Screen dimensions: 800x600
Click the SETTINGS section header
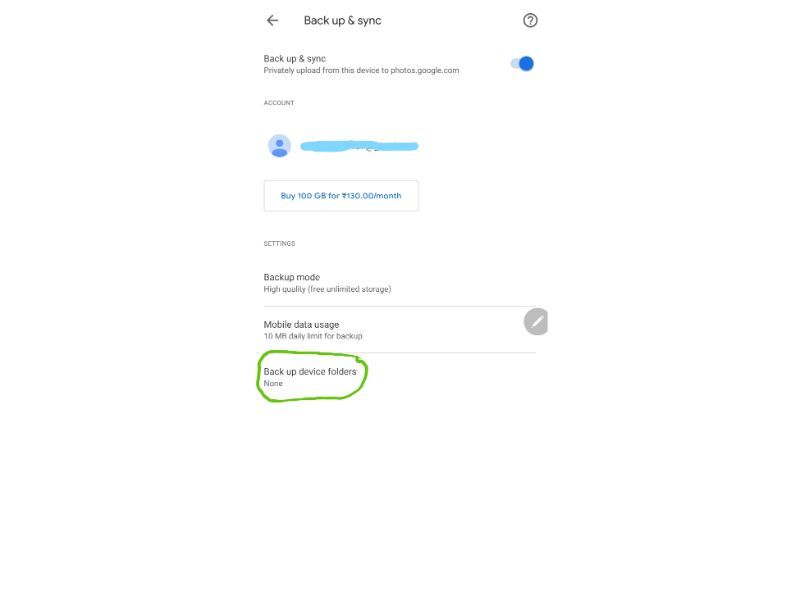[x=279, y=243]
